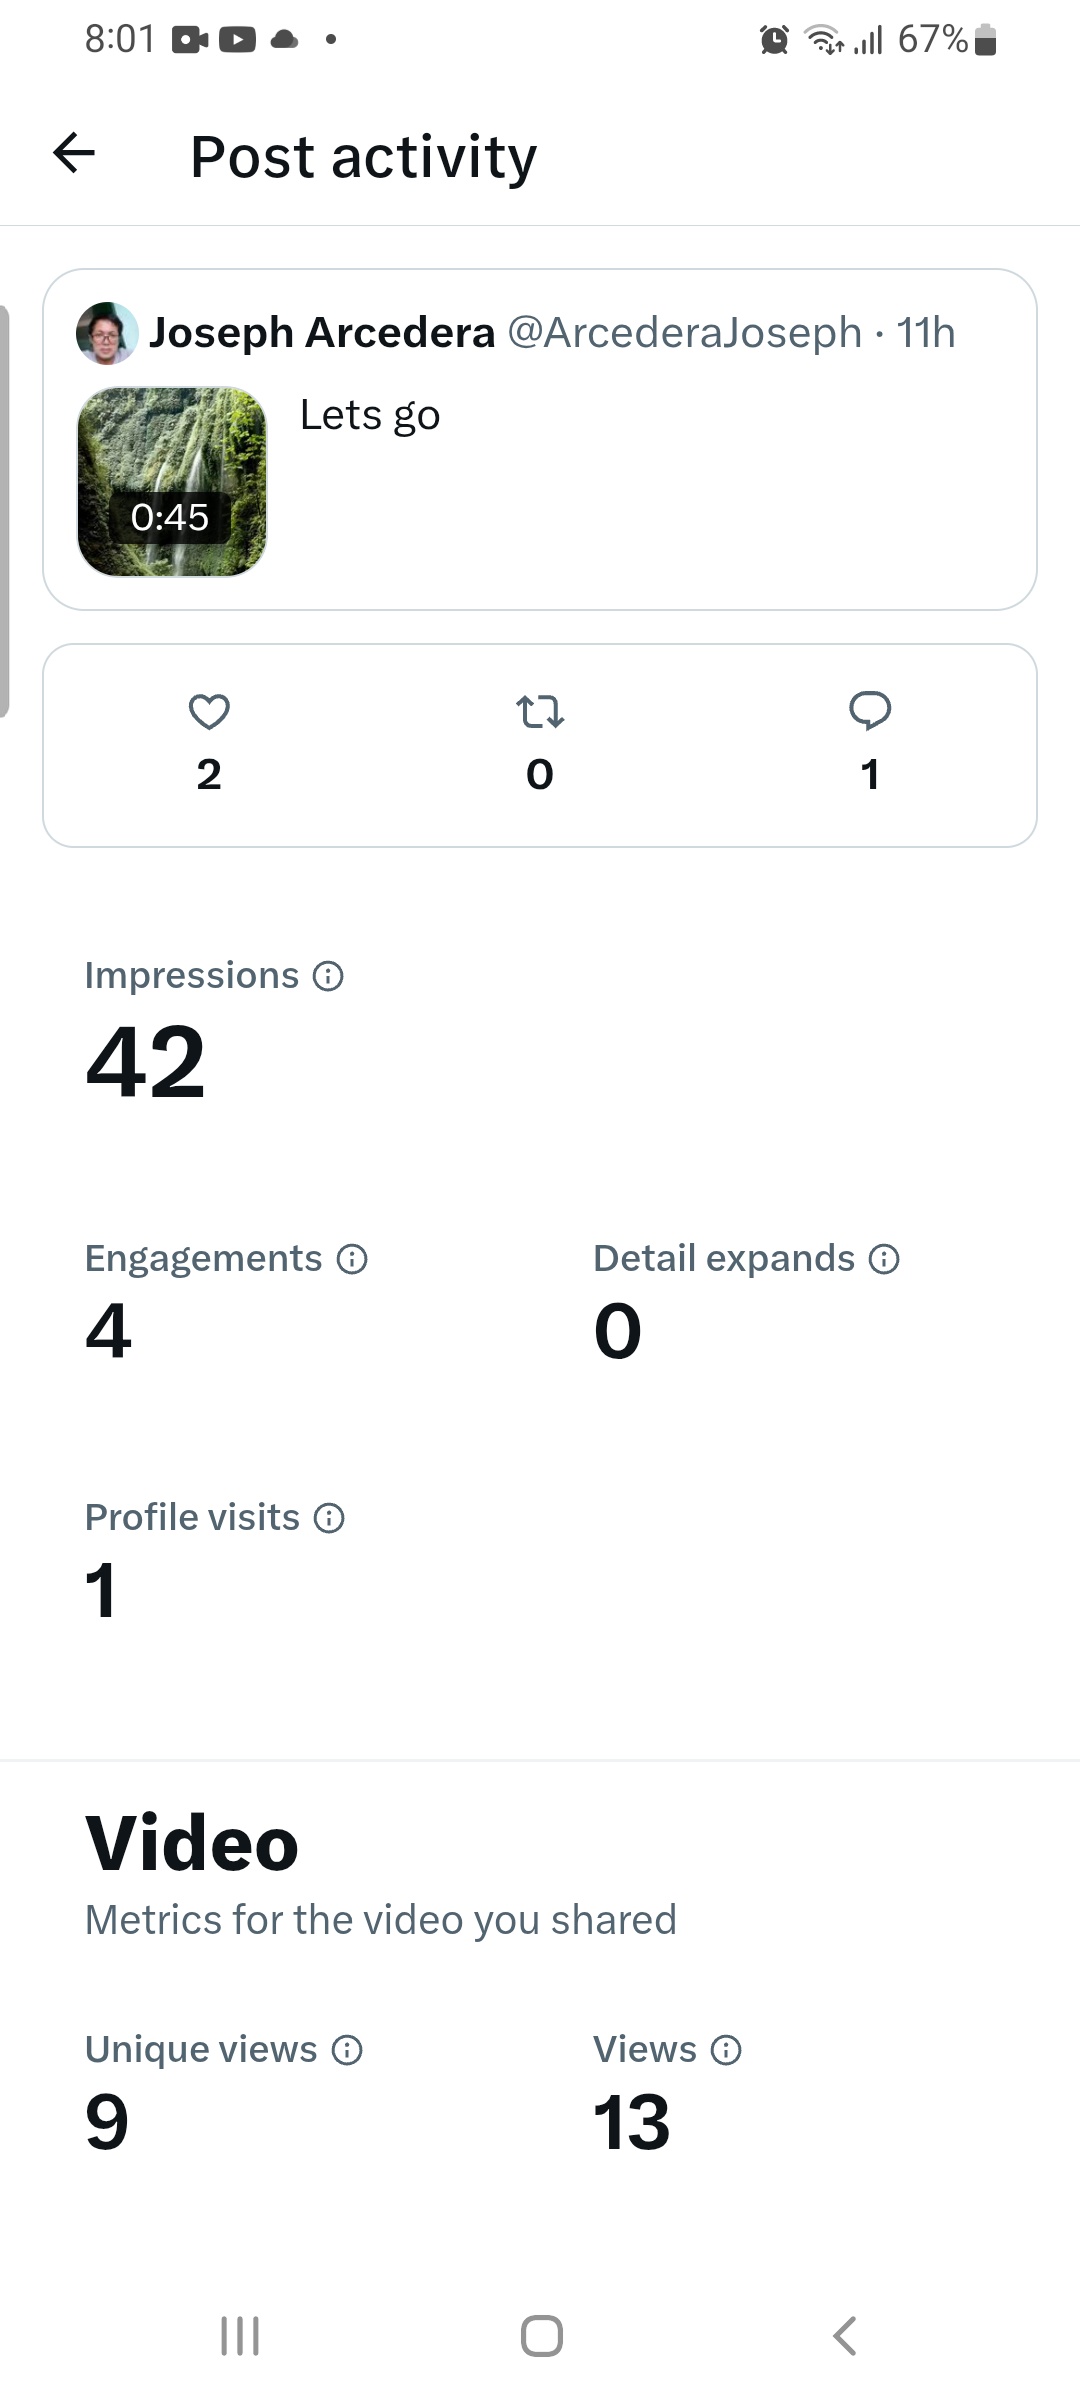
Task: Tap the "Lets go" post text
Action: click(370, 415)
